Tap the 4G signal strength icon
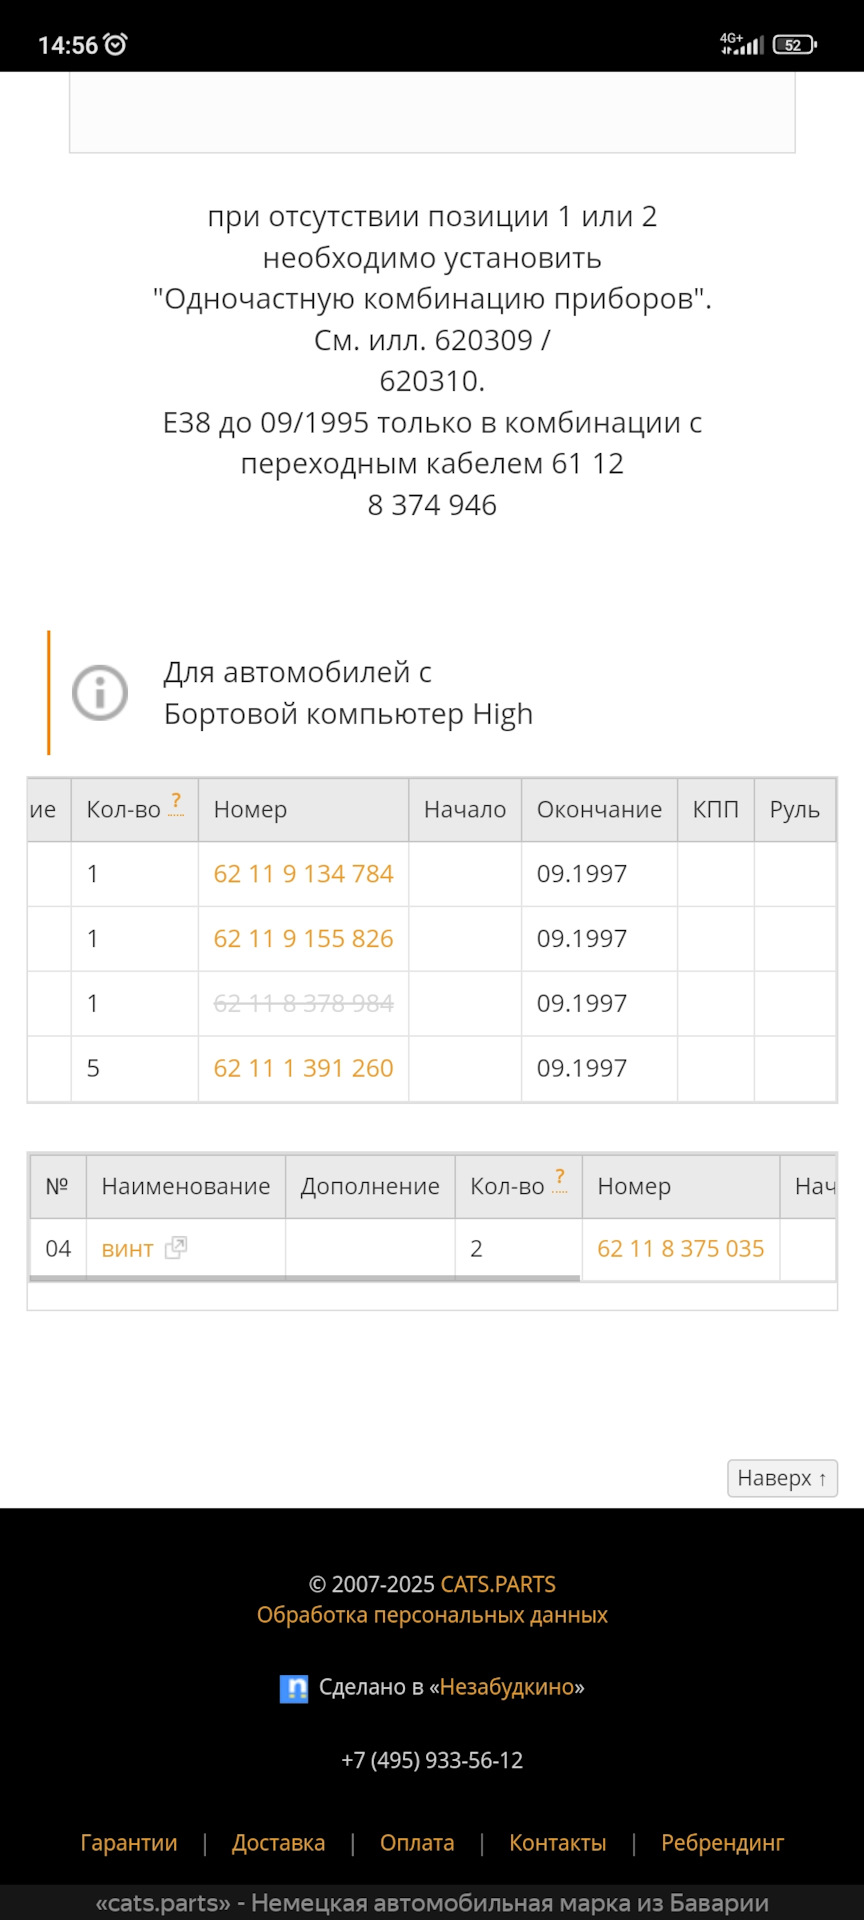This screenshot has height=1920, width=864. [742, 43]
